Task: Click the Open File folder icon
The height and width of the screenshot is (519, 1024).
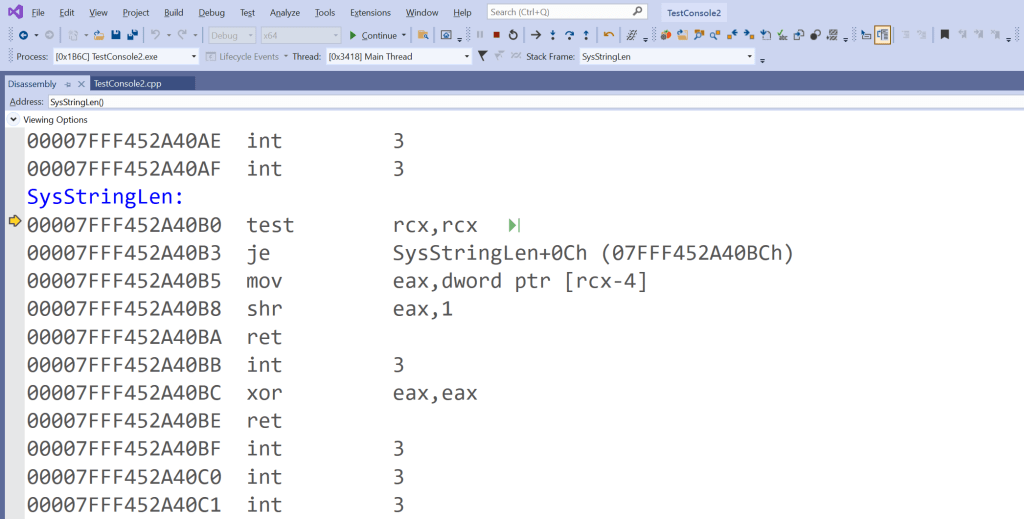Action: click(x=99, y=35)
